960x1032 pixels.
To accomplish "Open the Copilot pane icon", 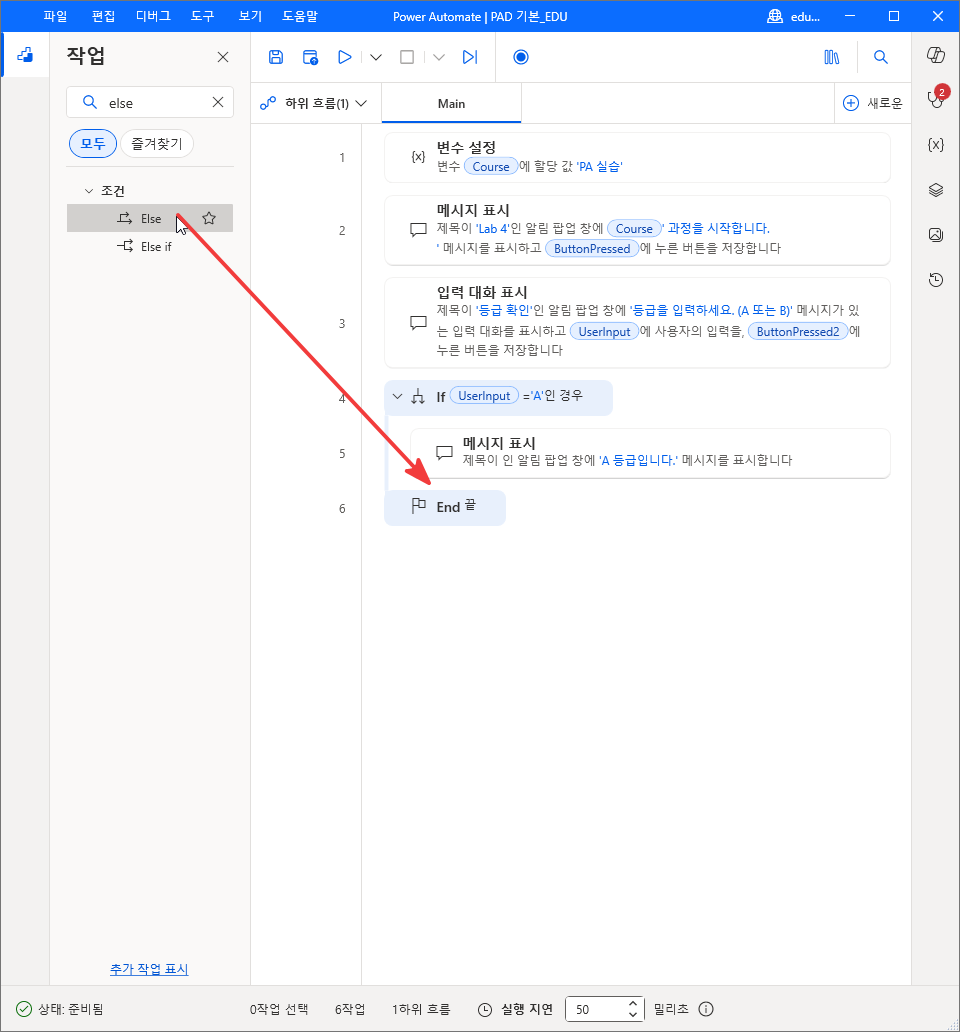I will 936,55.
